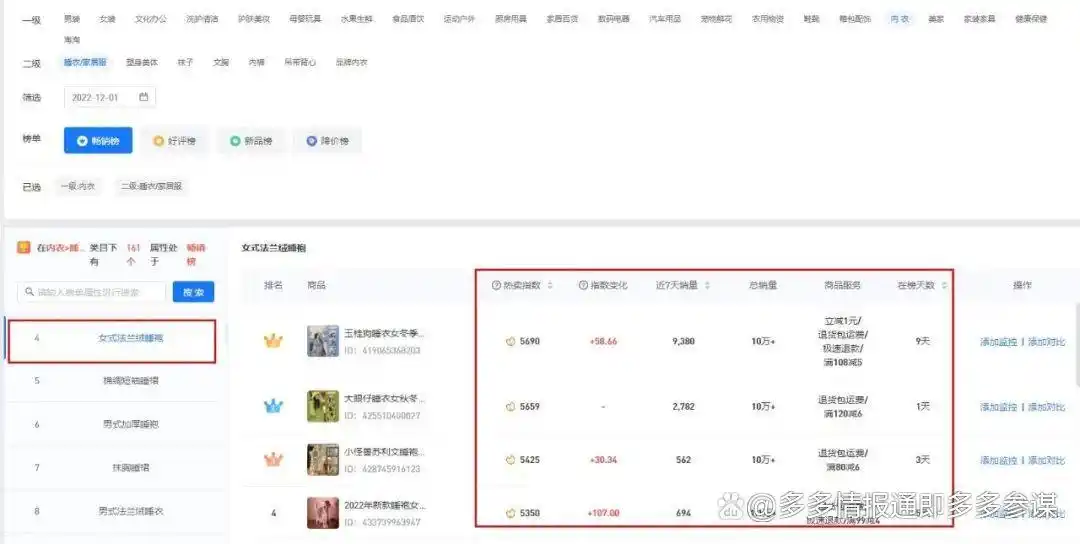Select the 畅销榜 ranking button
The height and width of the screenshot is (544, 1080).
(98, 140)
